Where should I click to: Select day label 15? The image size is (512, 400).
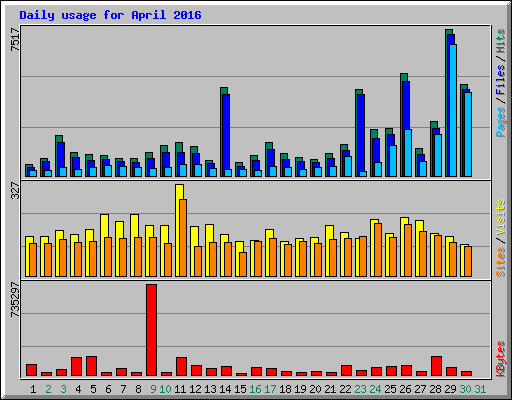pyautogui.click(x=240, y=389)
